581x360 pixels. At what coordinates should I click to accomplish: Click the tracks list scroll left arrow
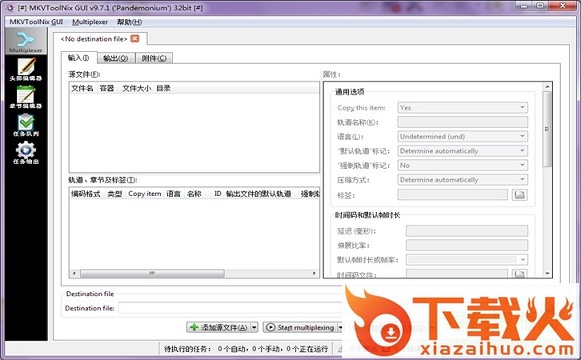[74, 273]
